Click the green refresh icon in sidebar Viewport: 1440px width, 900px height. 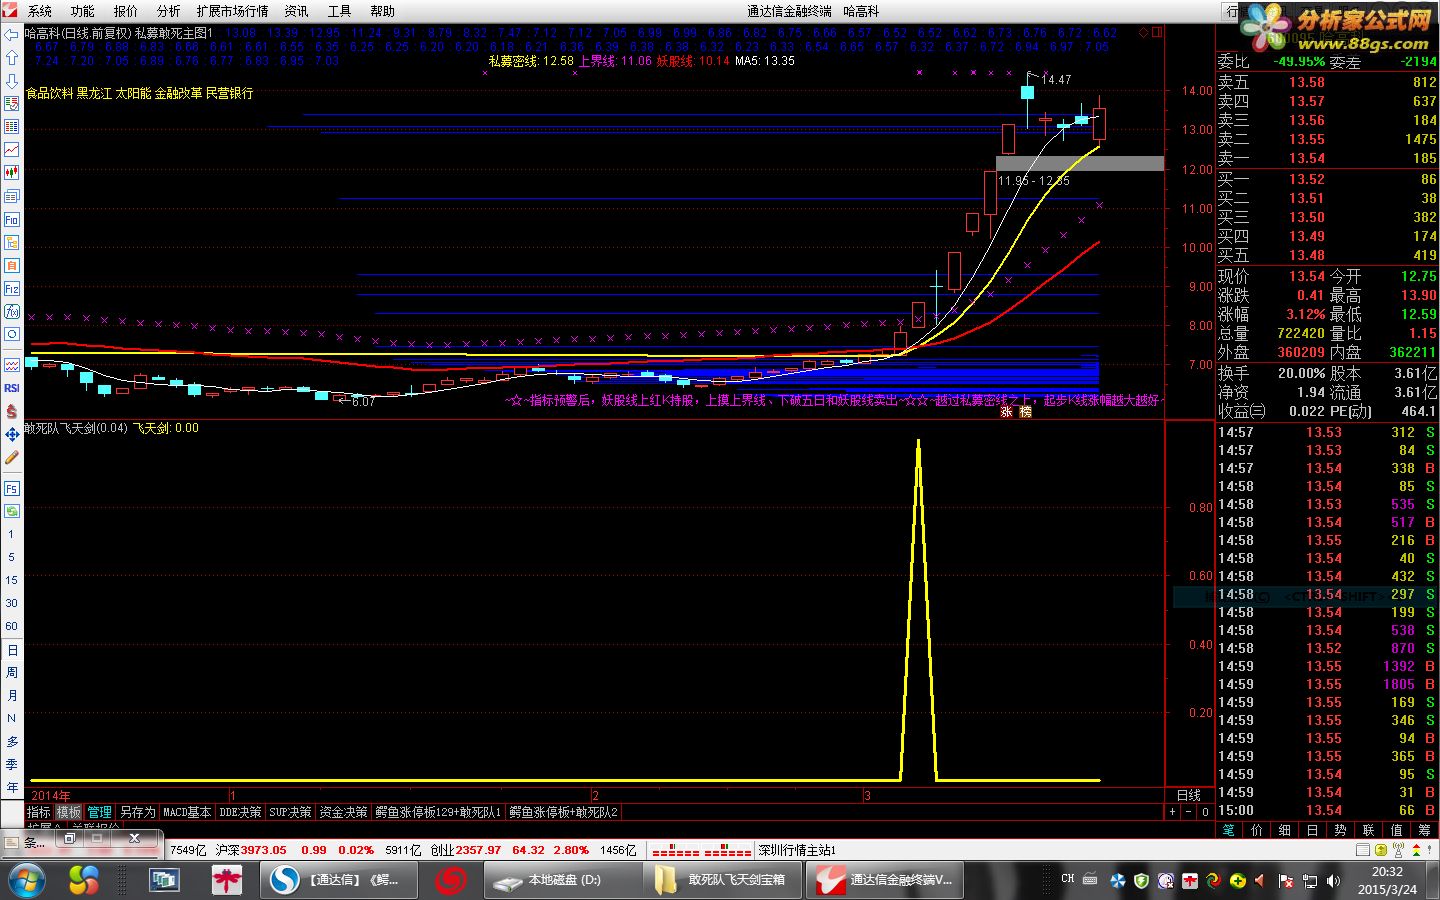11,511
